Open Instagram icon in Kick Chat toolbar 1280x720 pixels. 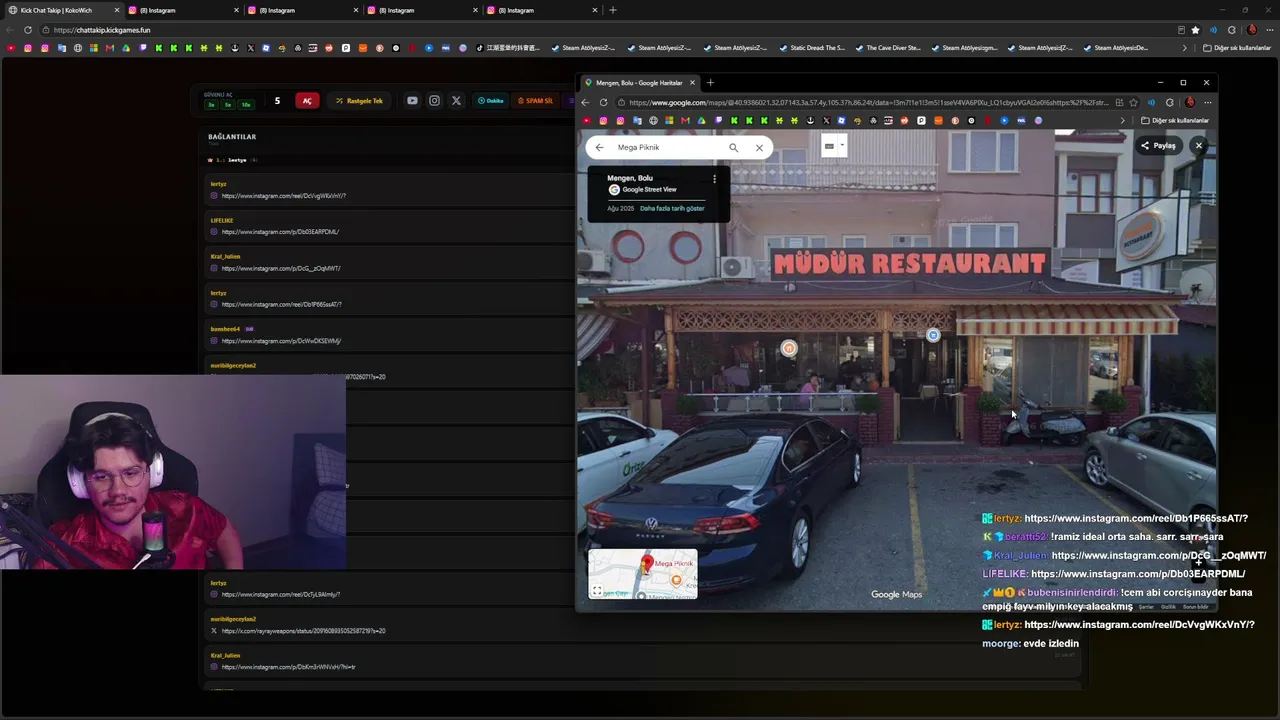[434, 101]
